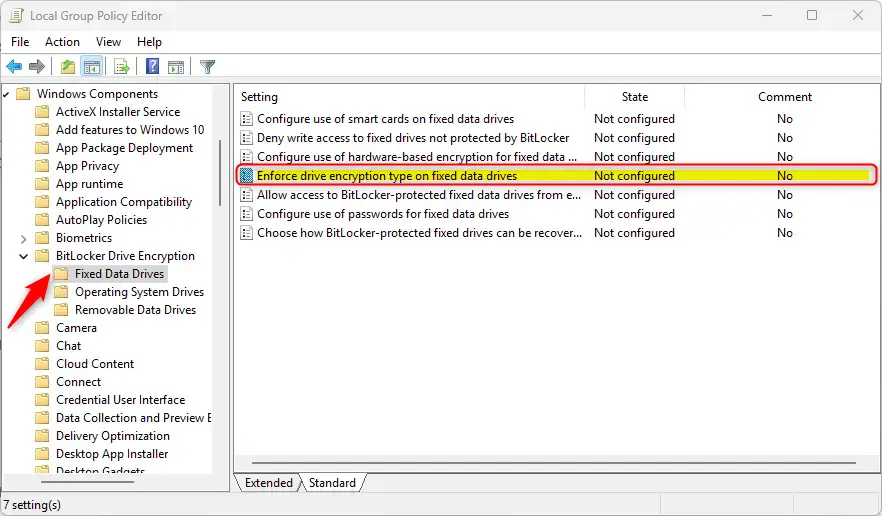Click the Fixed Data Drives folder icon

coord(61,273)
